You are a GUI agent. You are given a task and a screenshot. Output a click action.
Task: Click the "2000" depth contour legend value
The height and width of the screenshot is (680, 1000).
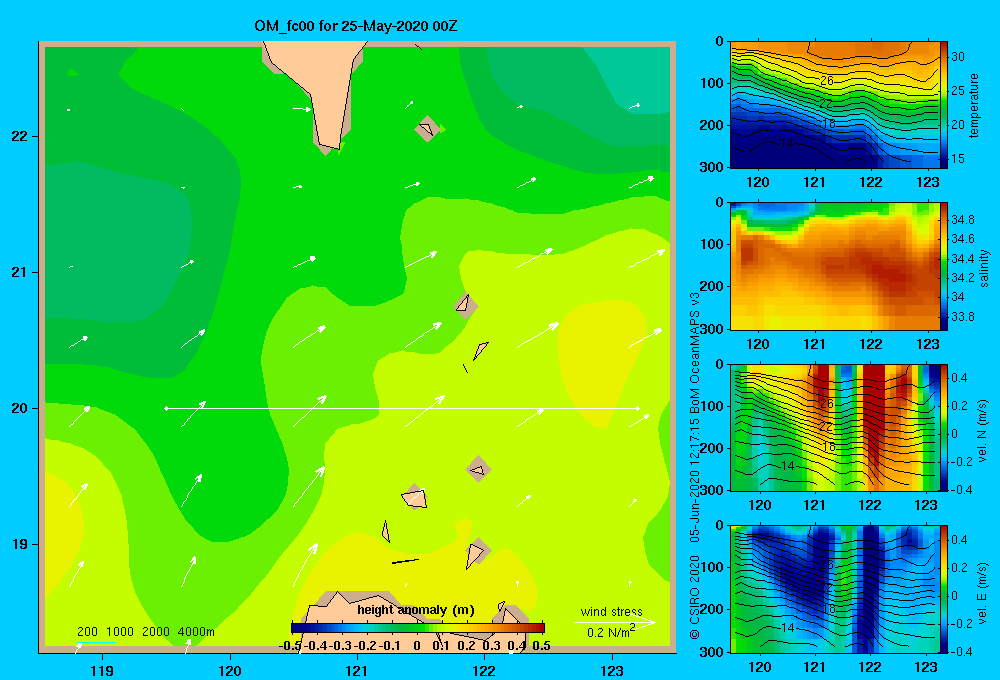pos(156,632)
